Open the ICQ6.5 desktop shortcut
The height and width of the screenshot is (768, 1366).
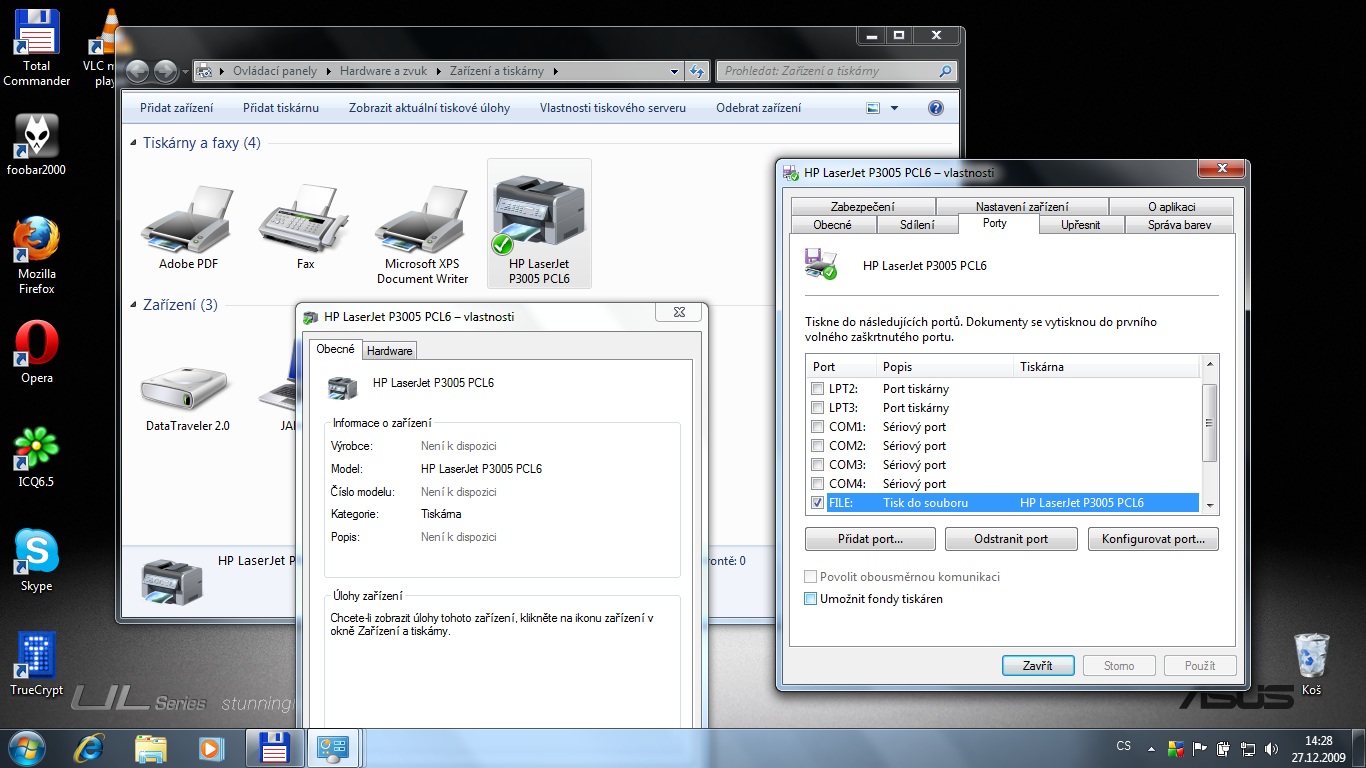pyautogui.click(x=37, y=457)
